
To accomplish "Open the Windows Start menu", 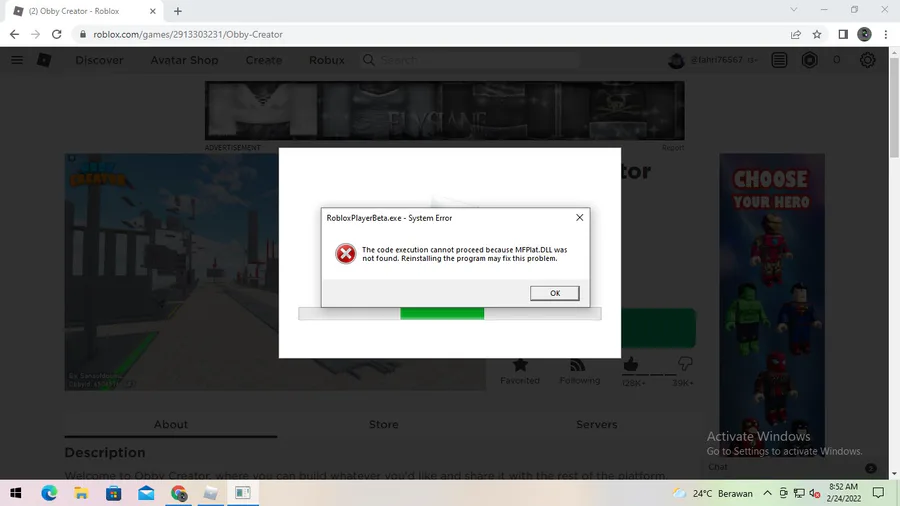I will pos(15,493).
